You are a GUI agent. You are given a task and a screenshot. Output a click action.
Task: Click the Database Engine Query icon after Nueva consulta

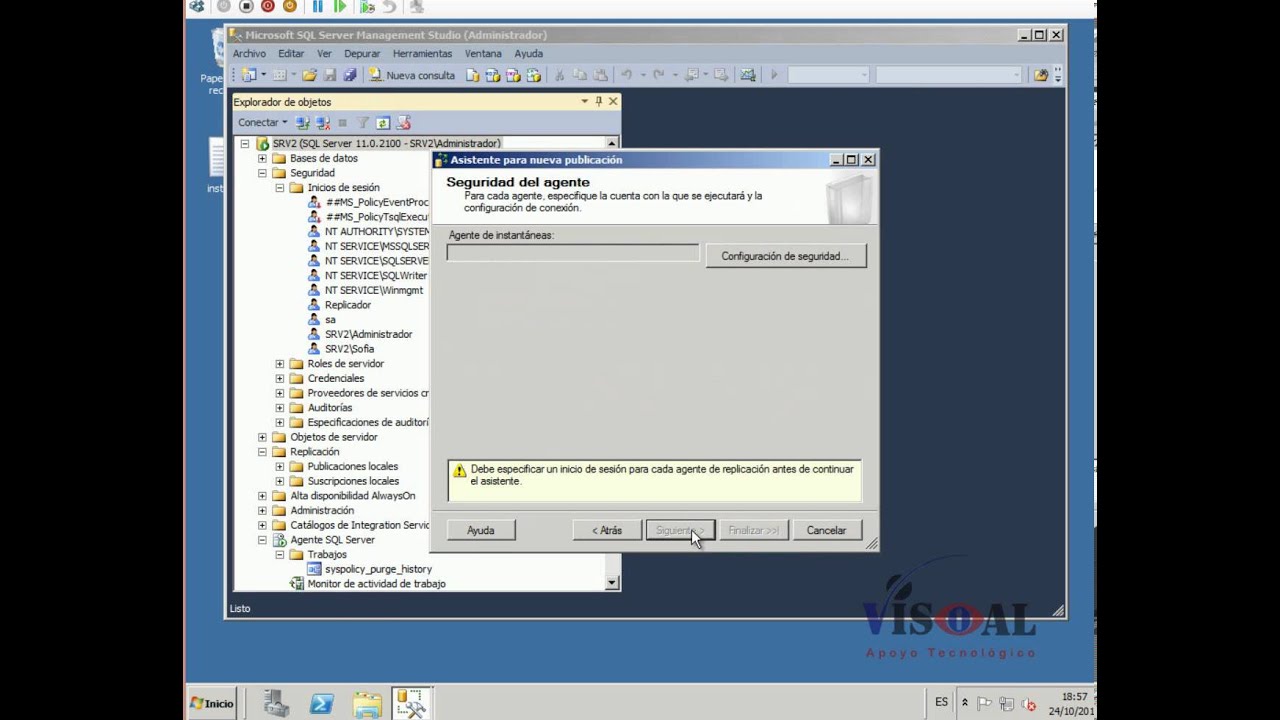(474, 75)
